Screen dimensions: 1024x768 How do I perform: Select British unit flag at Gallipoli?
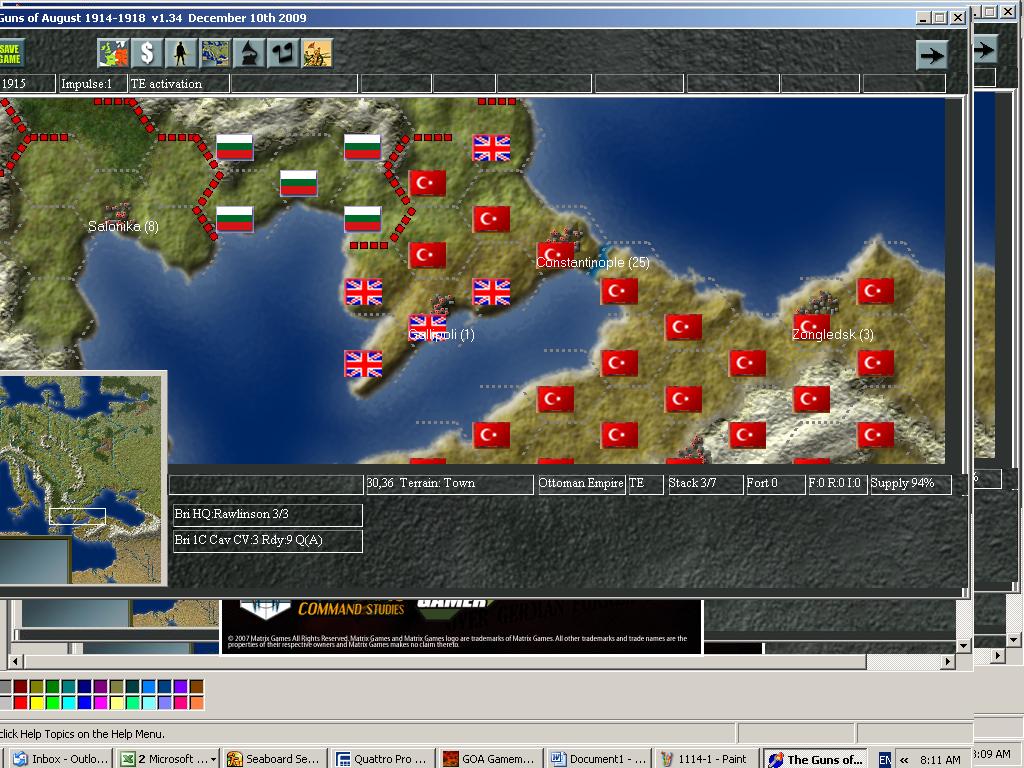pyautogui.click(x=427, y=327)
